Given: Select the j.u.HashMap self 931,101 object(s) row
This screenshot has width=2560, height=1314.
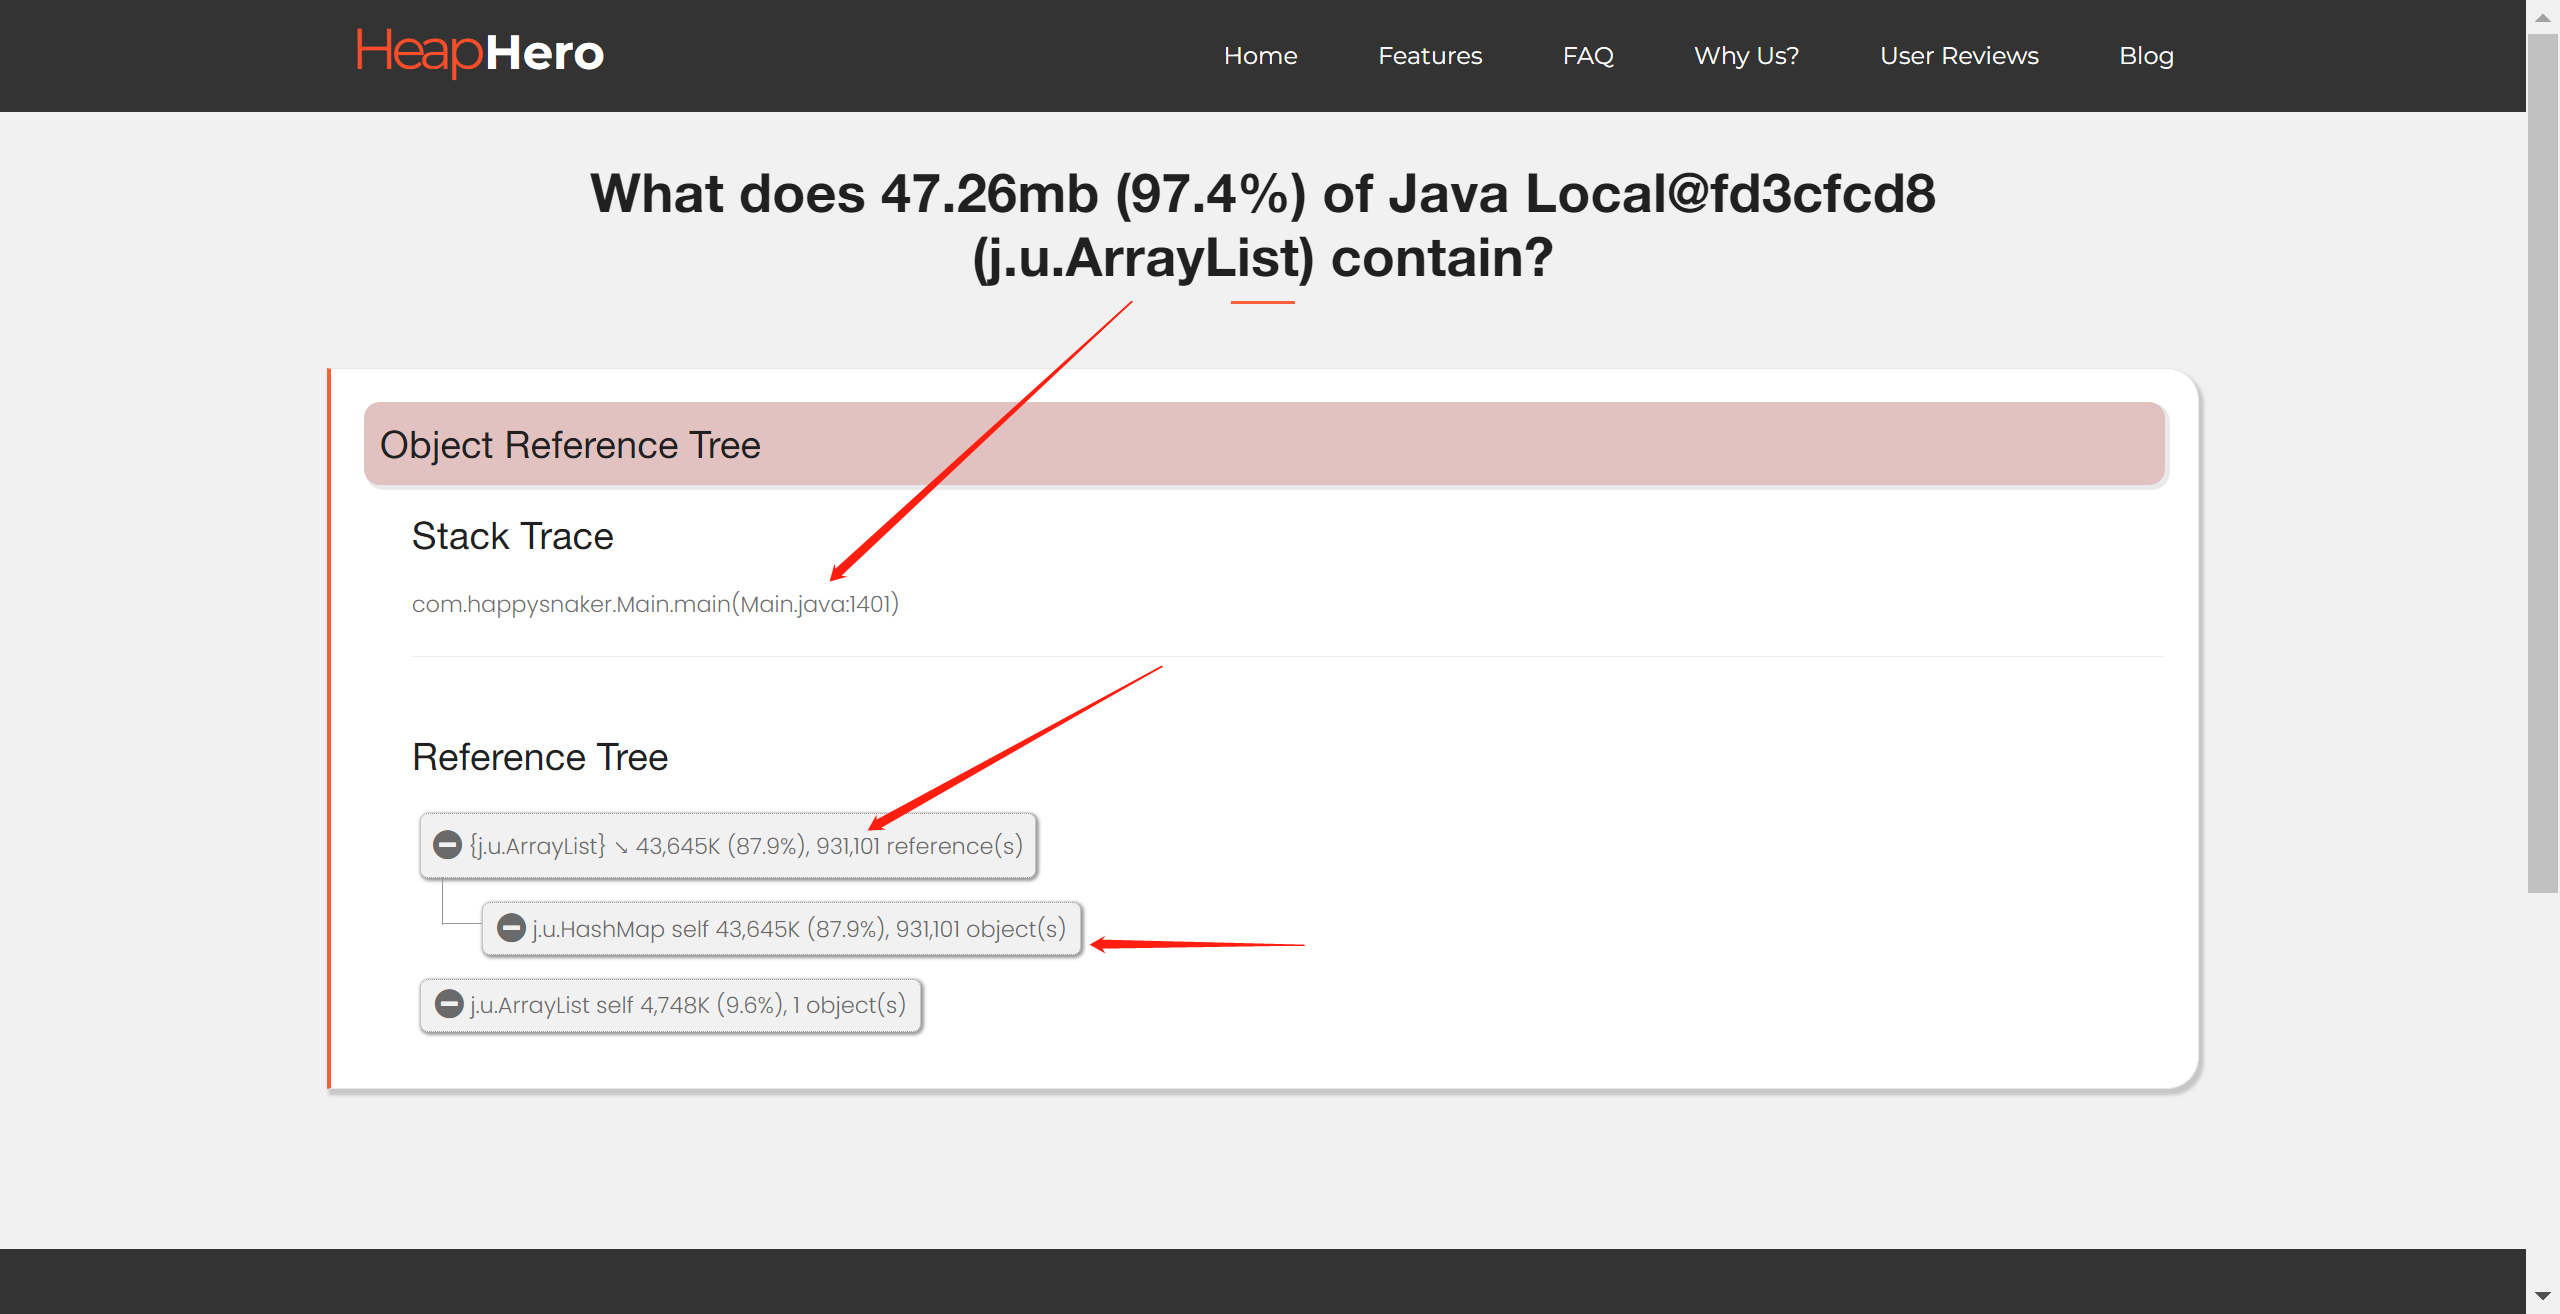Looking at the screenshot, I should [x=781, y=929].
